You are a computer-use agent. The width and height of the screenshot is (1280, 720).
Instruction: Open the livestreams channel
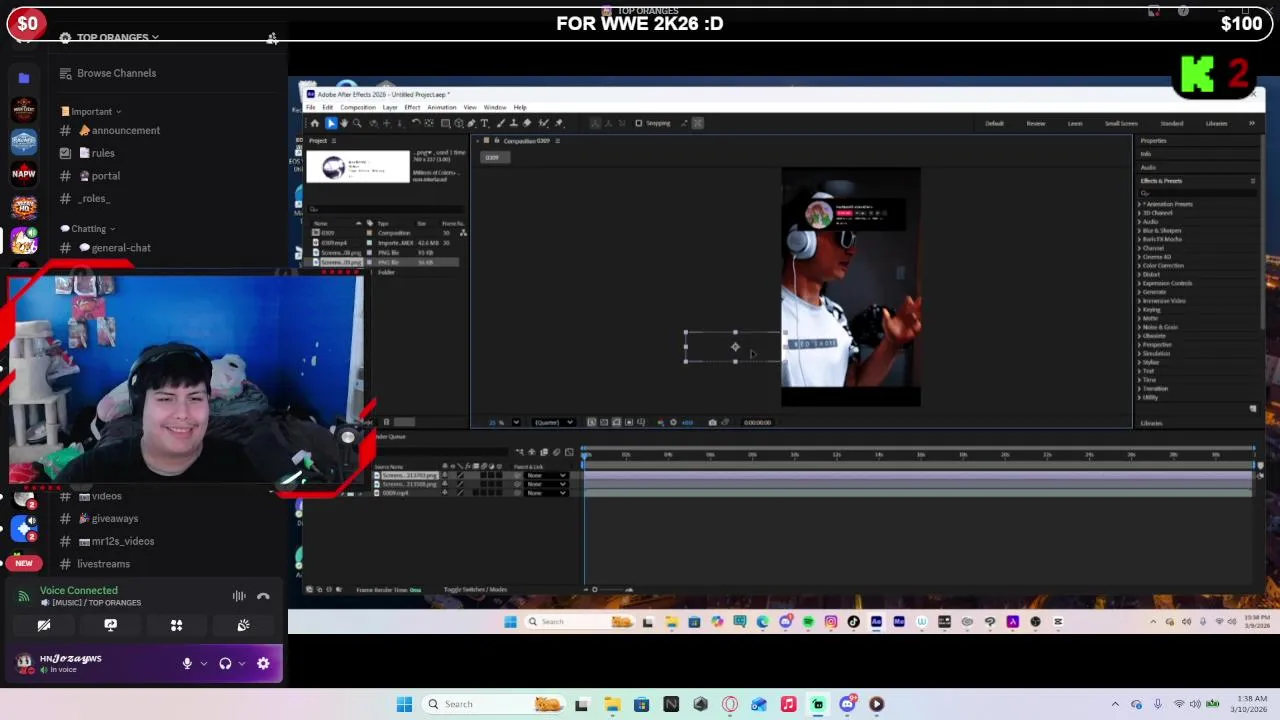coord(104,564)
